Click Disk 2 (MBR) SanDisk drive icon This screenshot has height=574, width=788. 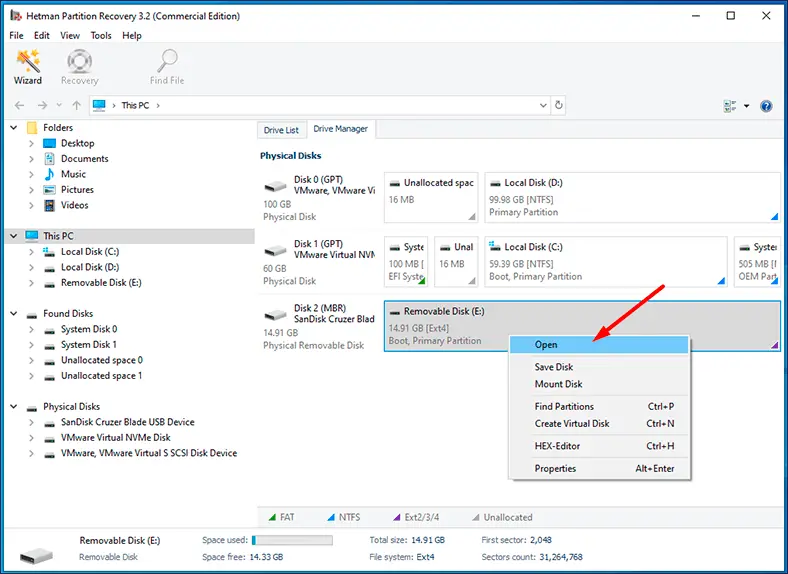pos(275,315)
